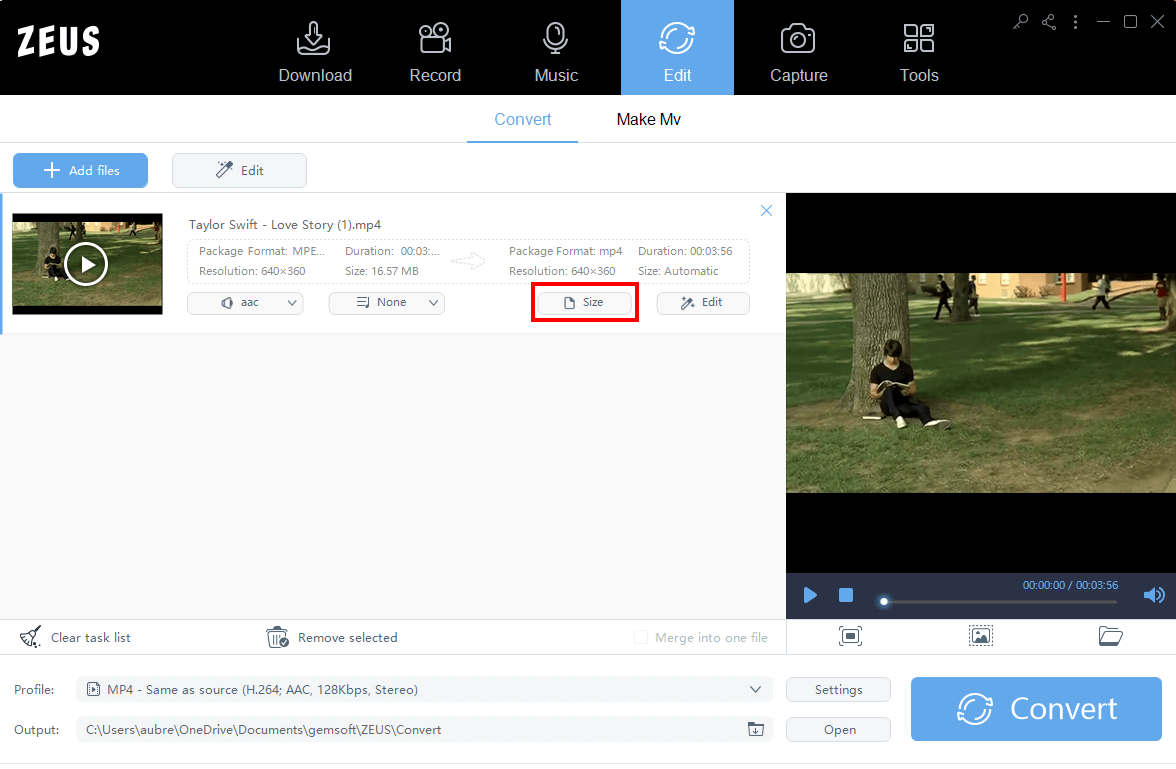Click the Size button for the file
Image resolution: width=1176 pixels, height=769 pixels.
[584, 302]
